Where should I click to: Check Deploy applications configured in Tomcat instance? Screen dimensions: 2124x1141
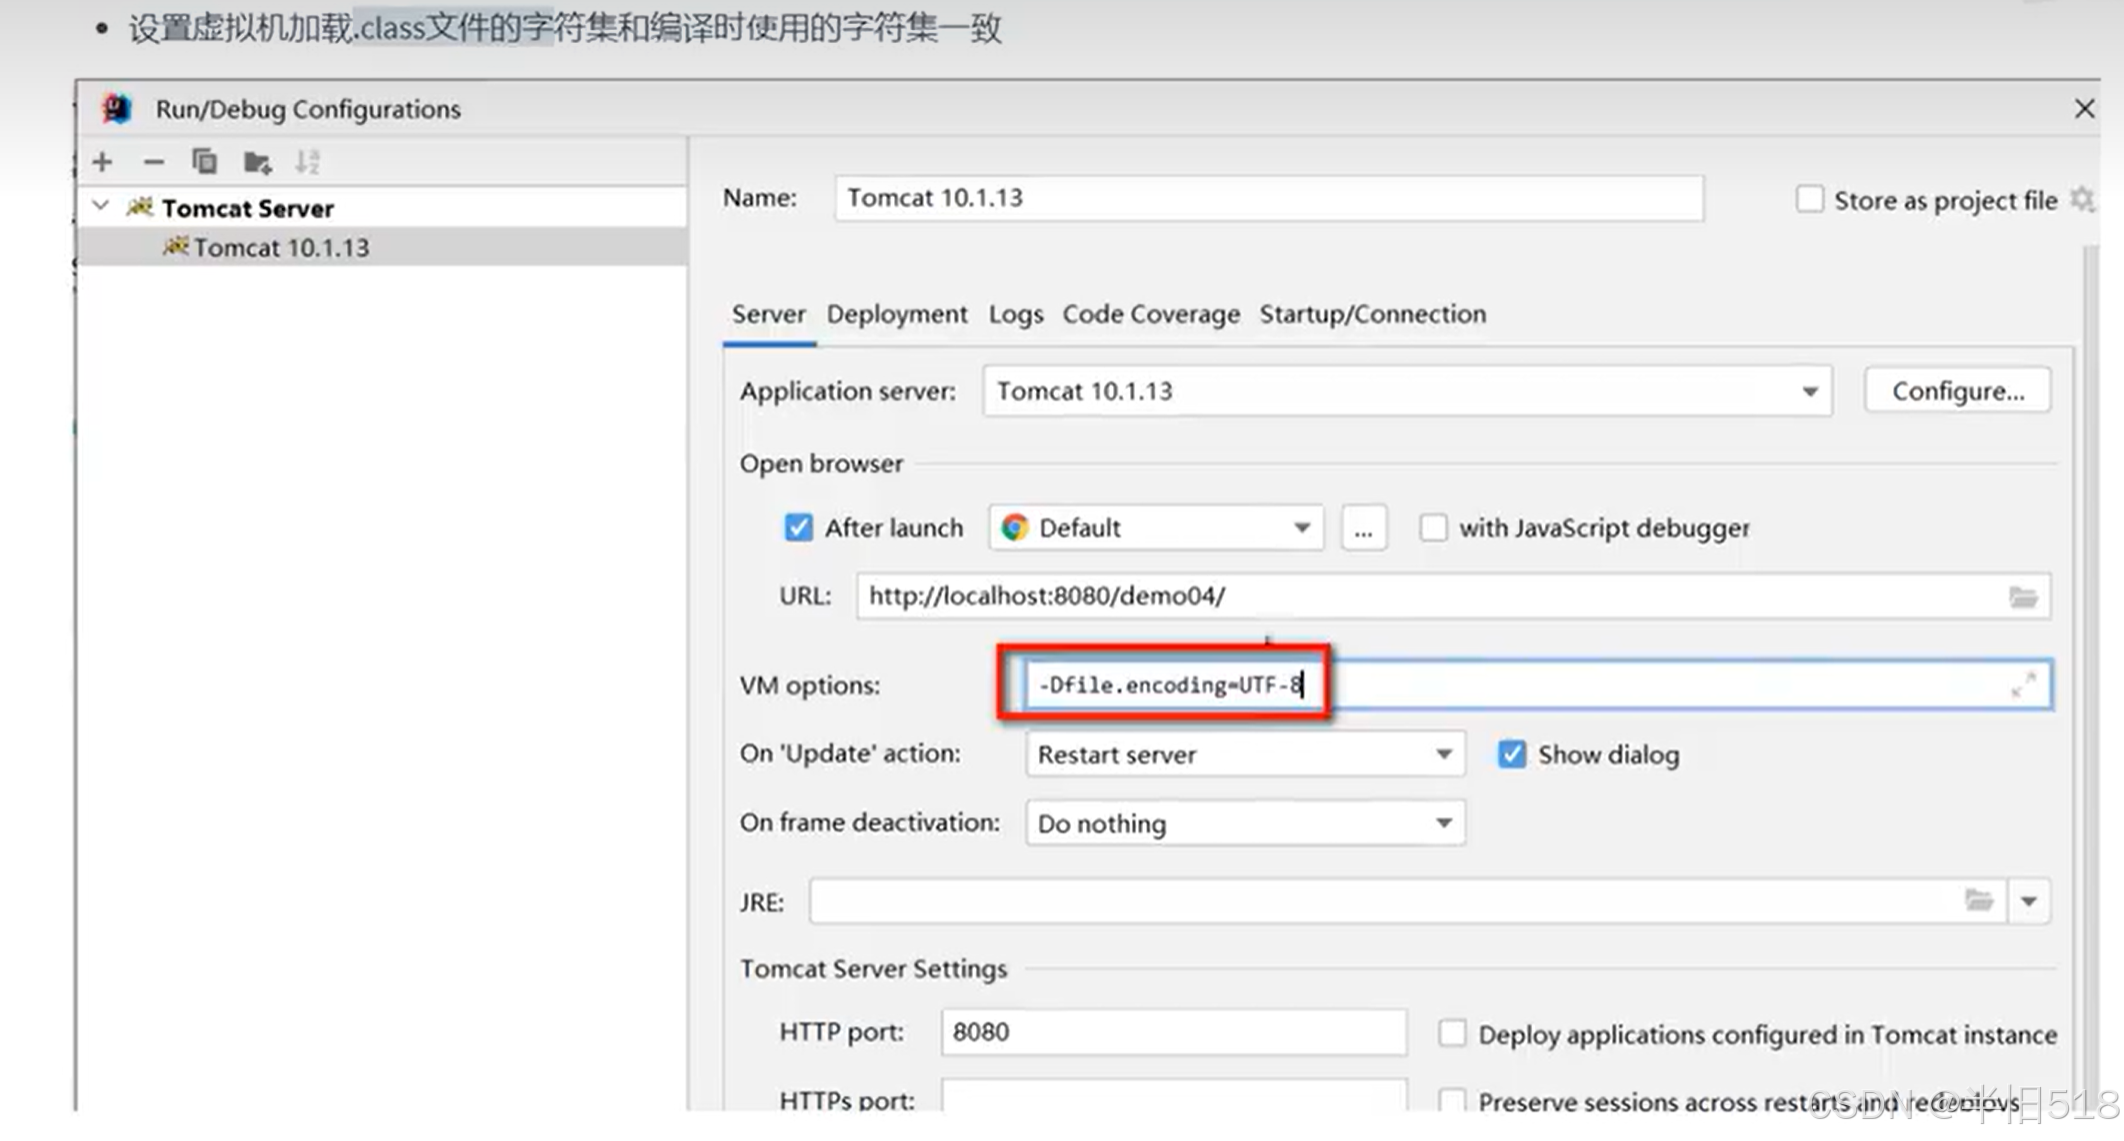tap(1452, 1033)
